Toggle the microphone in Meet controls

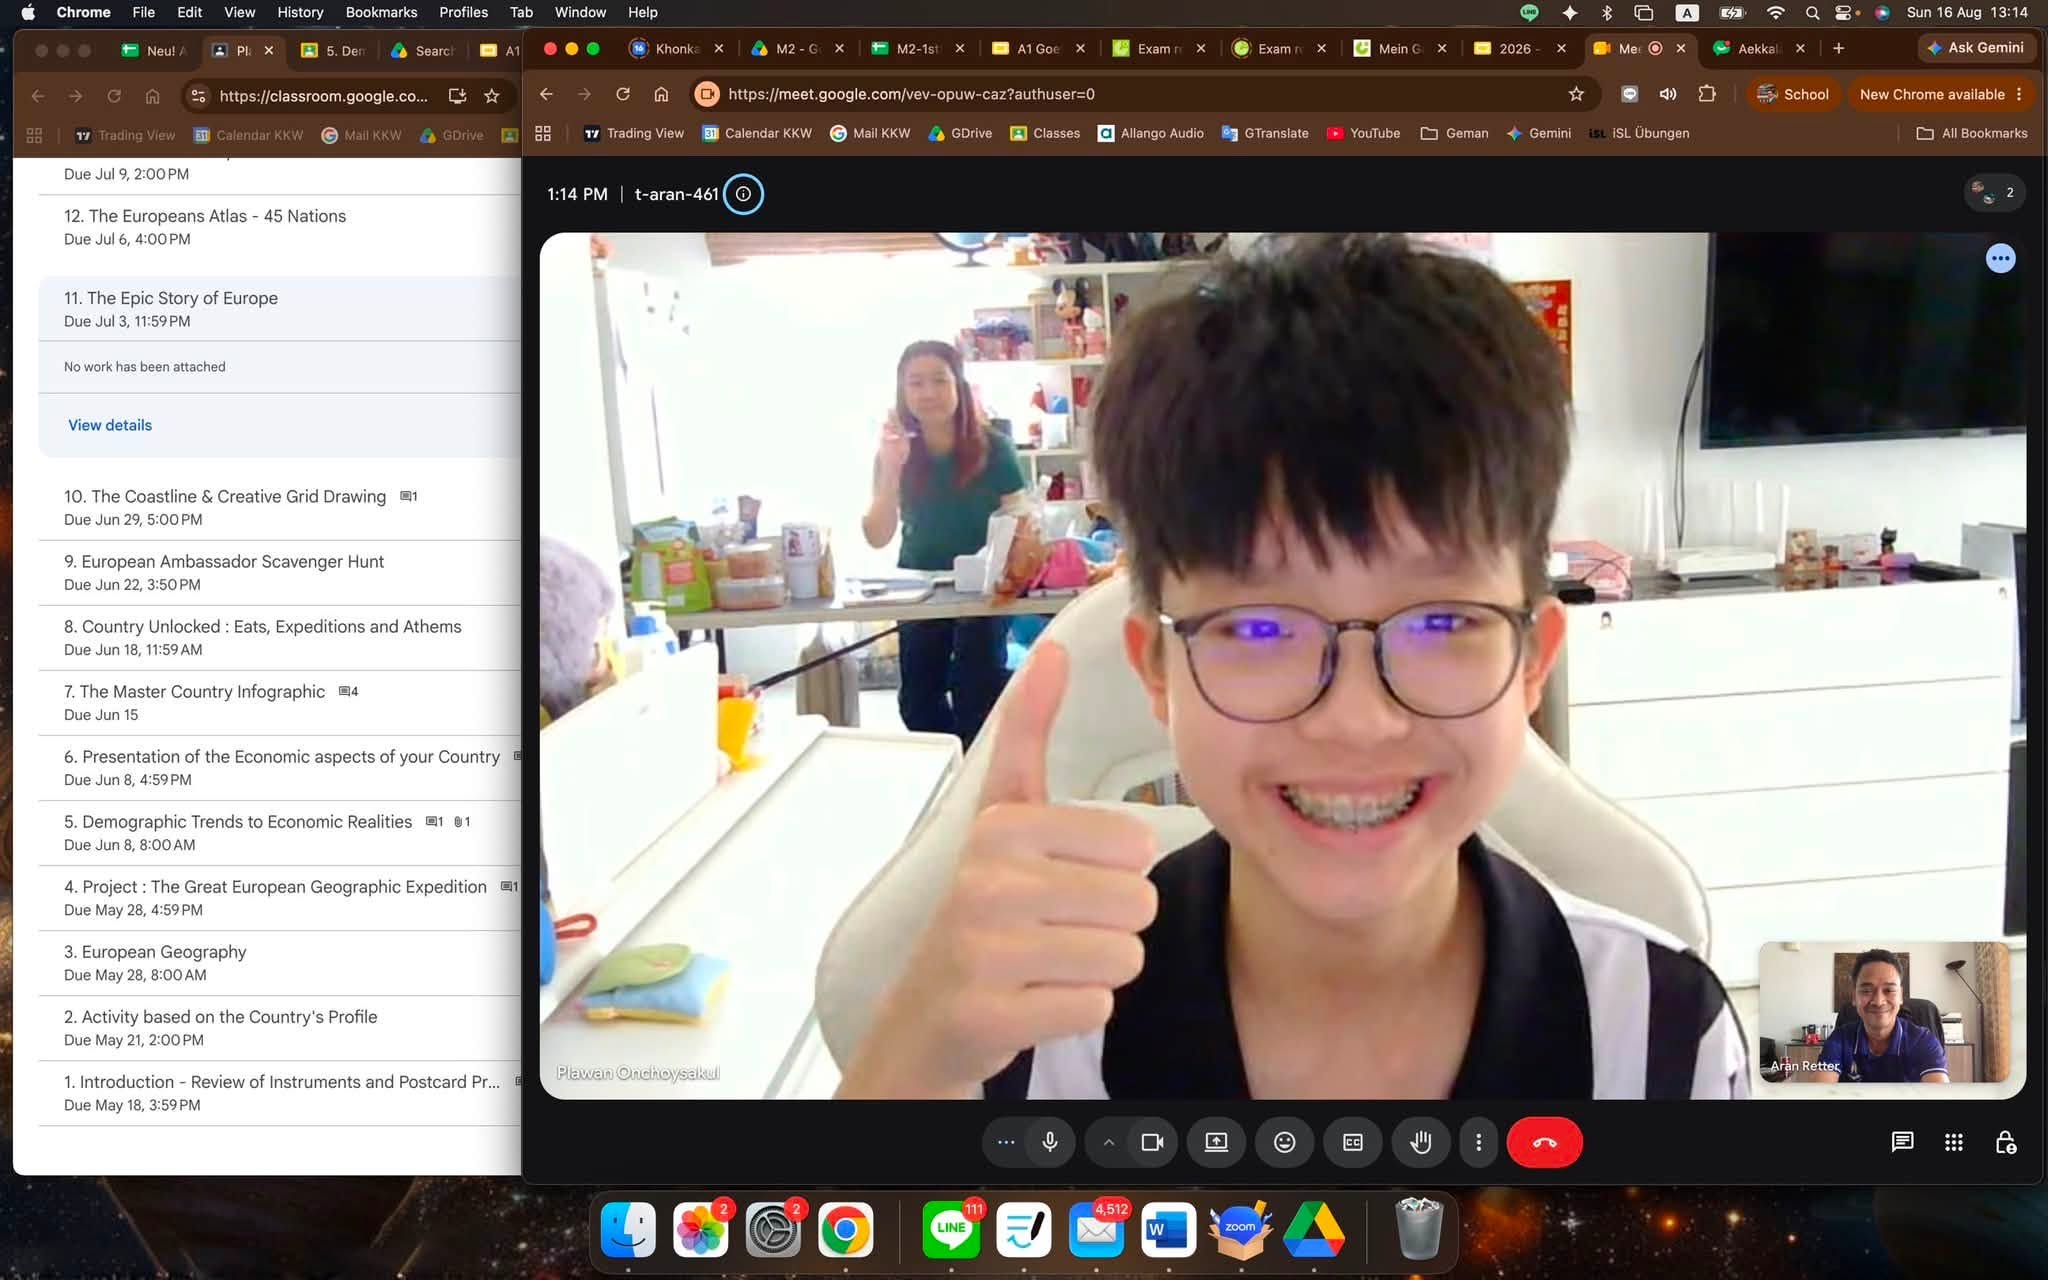tap(1050, 1142)
